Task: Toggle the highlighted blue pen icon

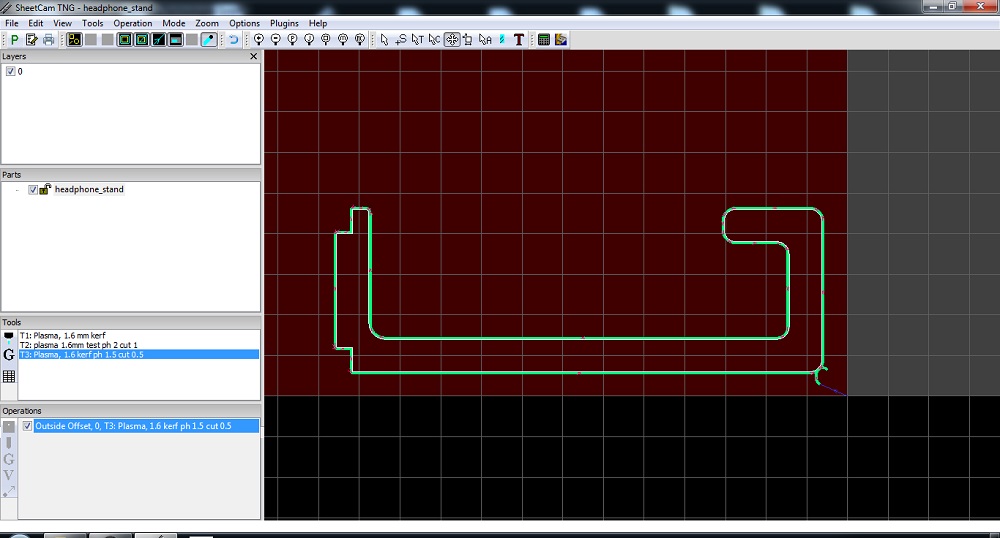Action: 209,40
